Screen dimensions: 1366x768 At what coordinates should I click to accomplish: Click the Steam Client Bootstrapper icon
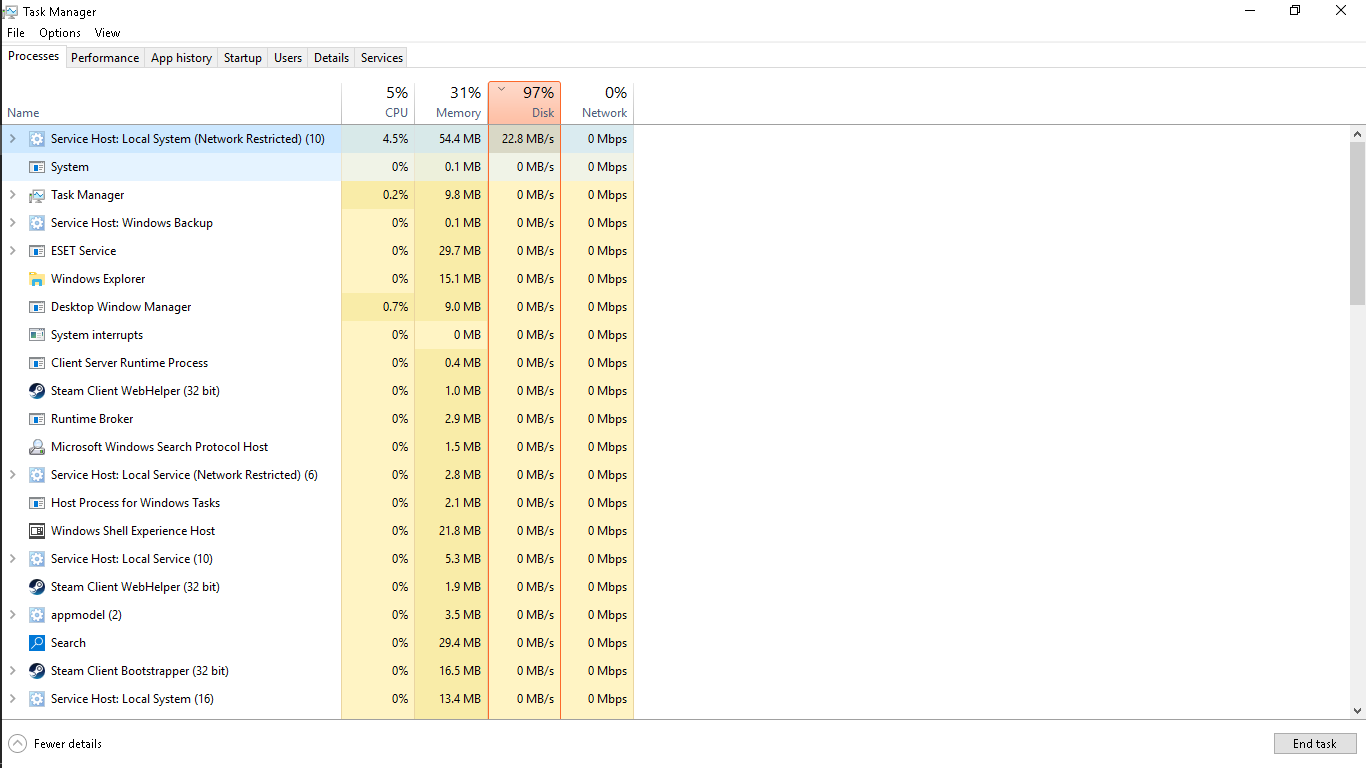click(37, 671)
